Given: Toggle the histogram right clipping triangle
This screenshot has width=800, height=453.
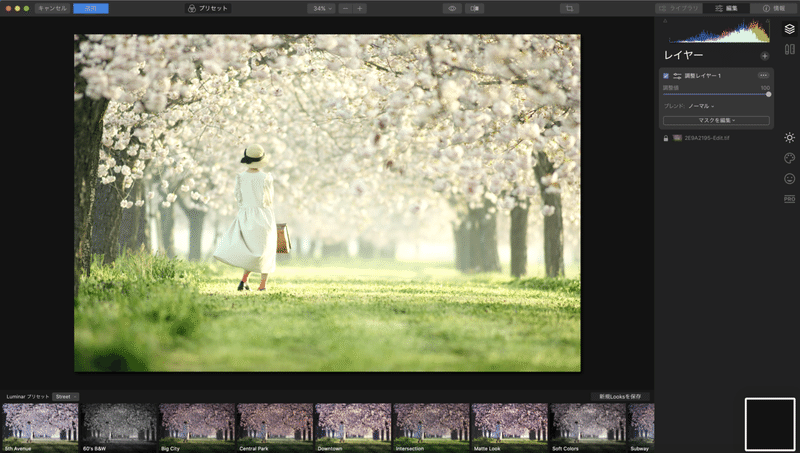Looking at the screenshot, I should pos(768,21).
